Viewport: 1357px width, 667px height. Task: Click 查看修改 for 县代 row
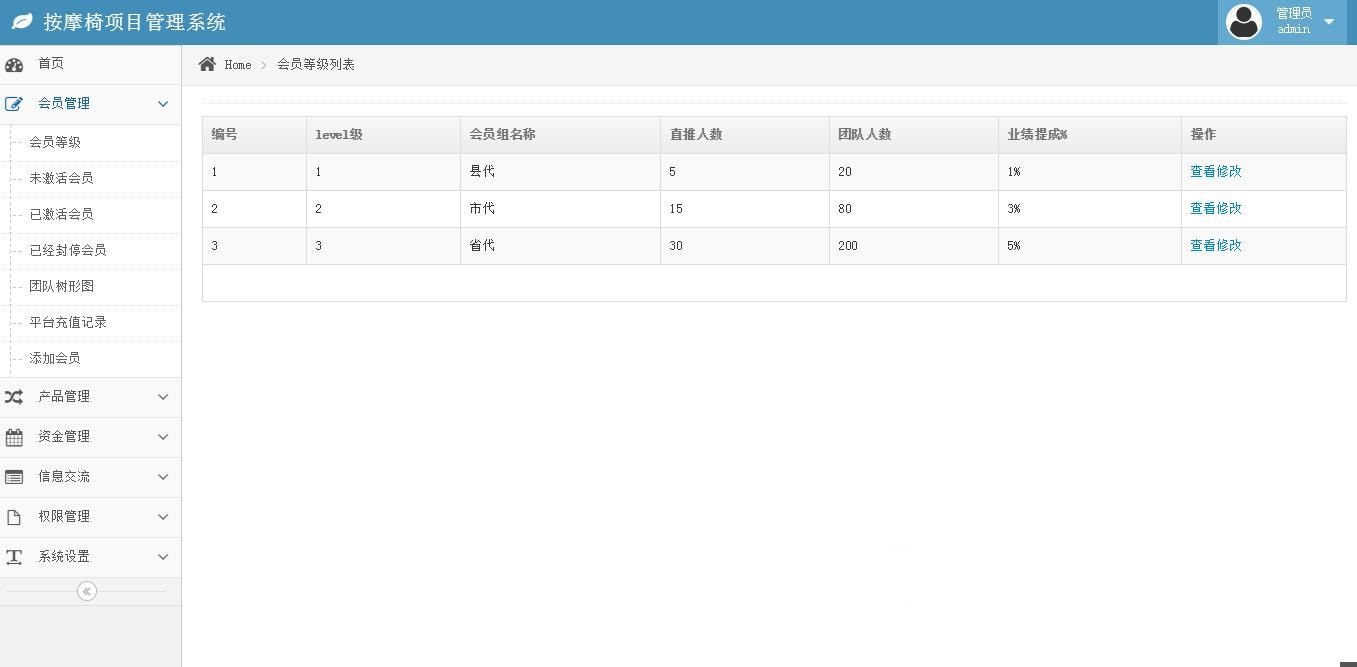click(x=1215, y=172)
